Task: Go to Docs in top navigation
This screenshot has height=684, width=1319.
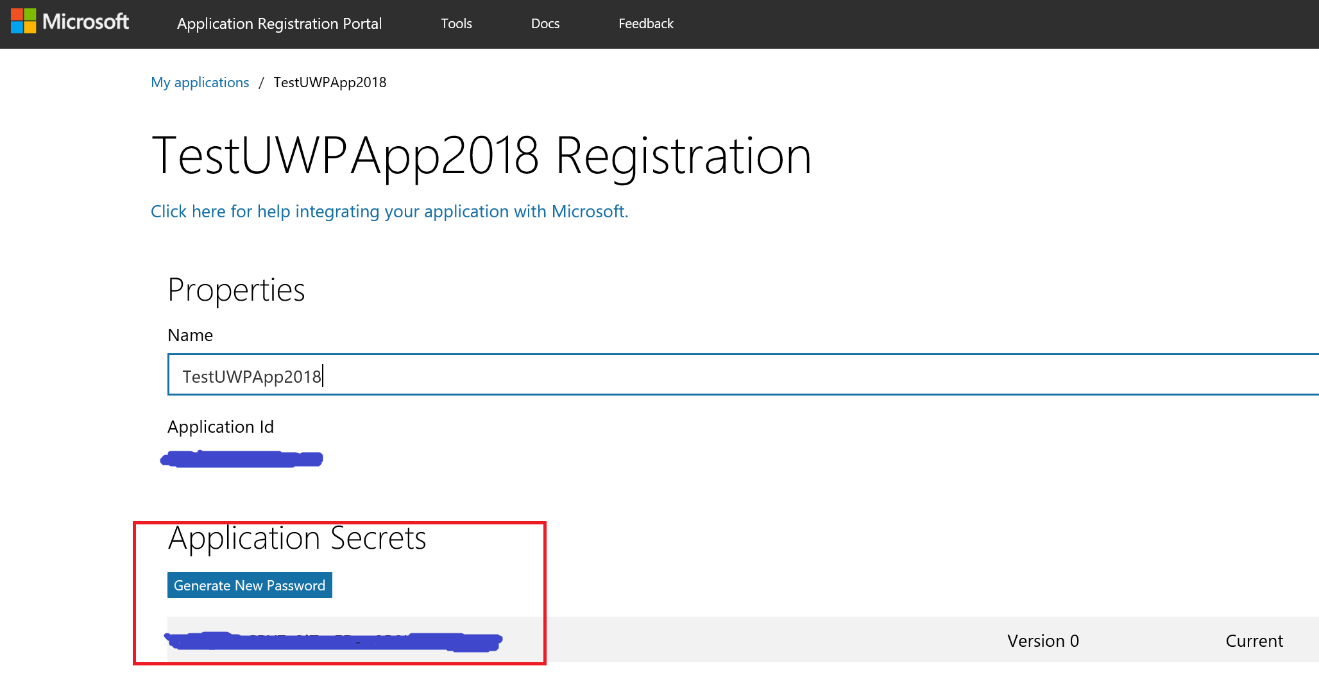Action: pyautogui.click(x=545, y=23)
